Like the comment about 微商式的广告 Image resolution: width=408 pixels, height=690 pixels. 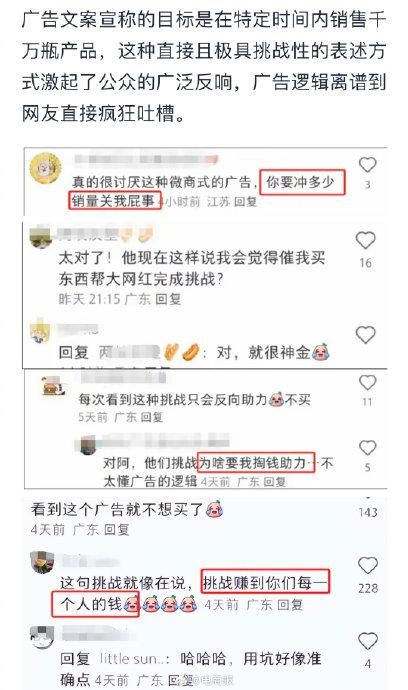(367, 165)
